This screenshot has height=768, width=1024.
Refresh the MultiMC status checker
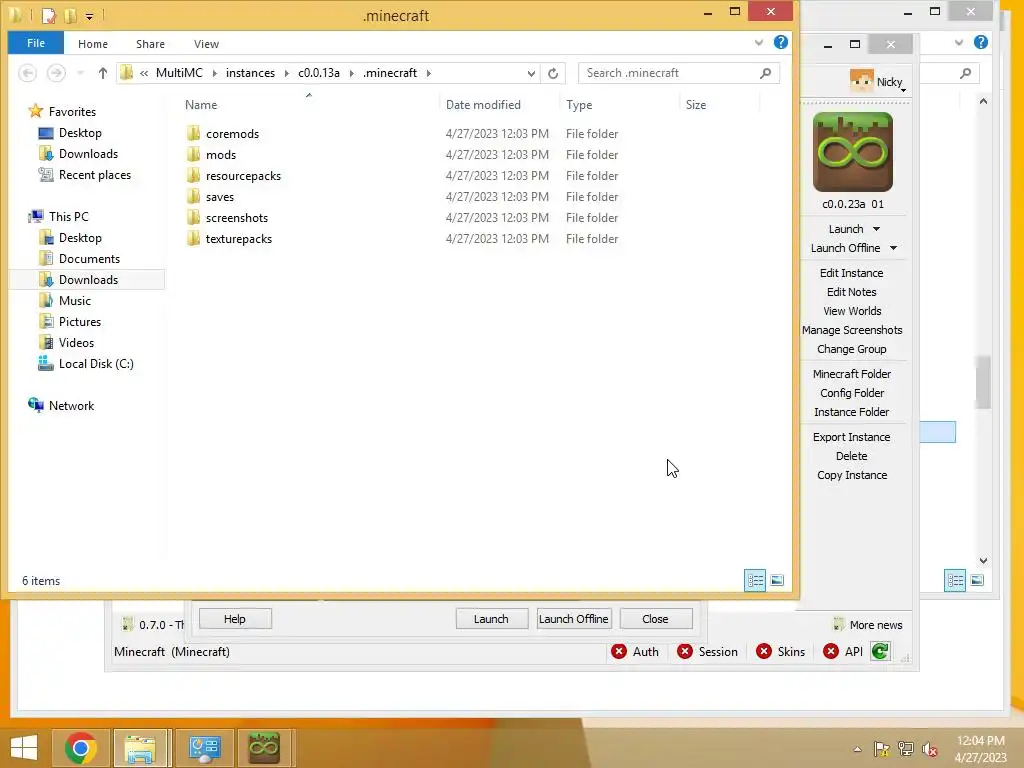click(880, 651)
